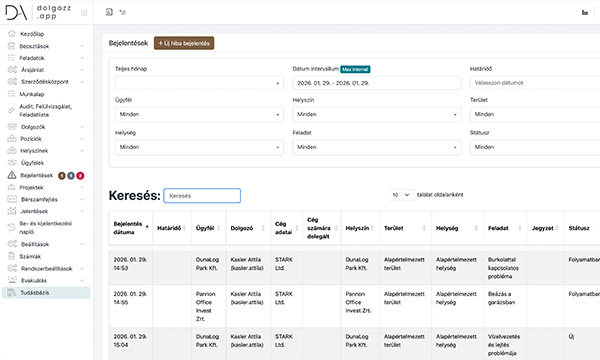Expand the Beosztások menu chevron

(82, 46)
